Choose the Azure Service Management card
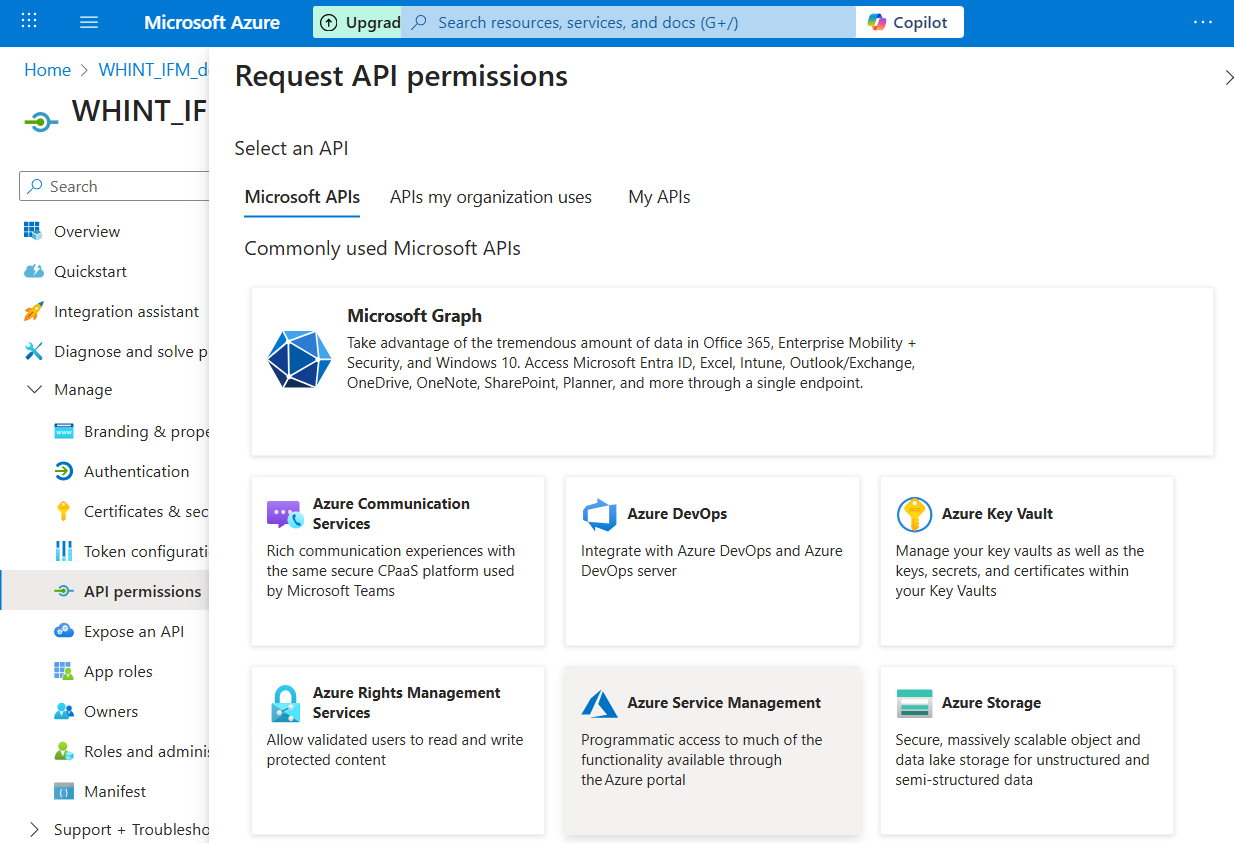The width and height of the screenshot is (1234, 843). (712, 750)
